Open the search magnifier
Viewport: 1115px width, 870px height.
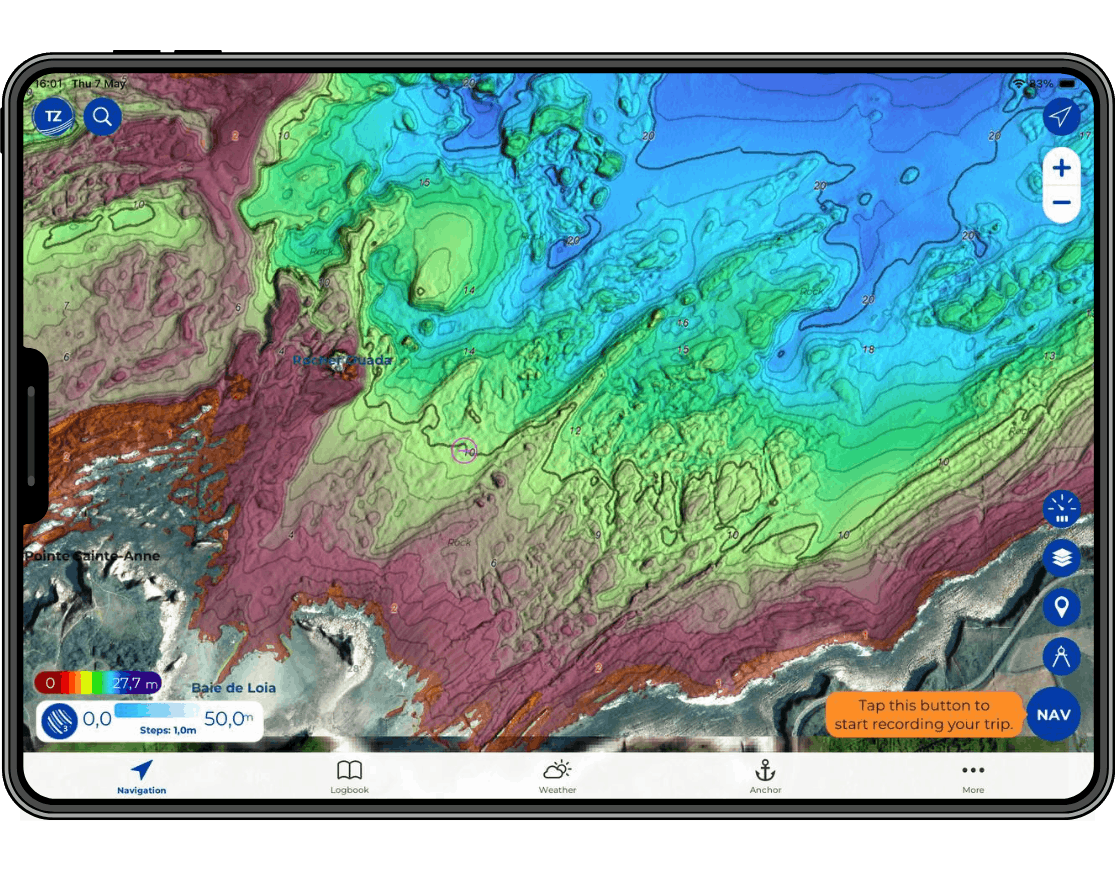pos(102,117)
